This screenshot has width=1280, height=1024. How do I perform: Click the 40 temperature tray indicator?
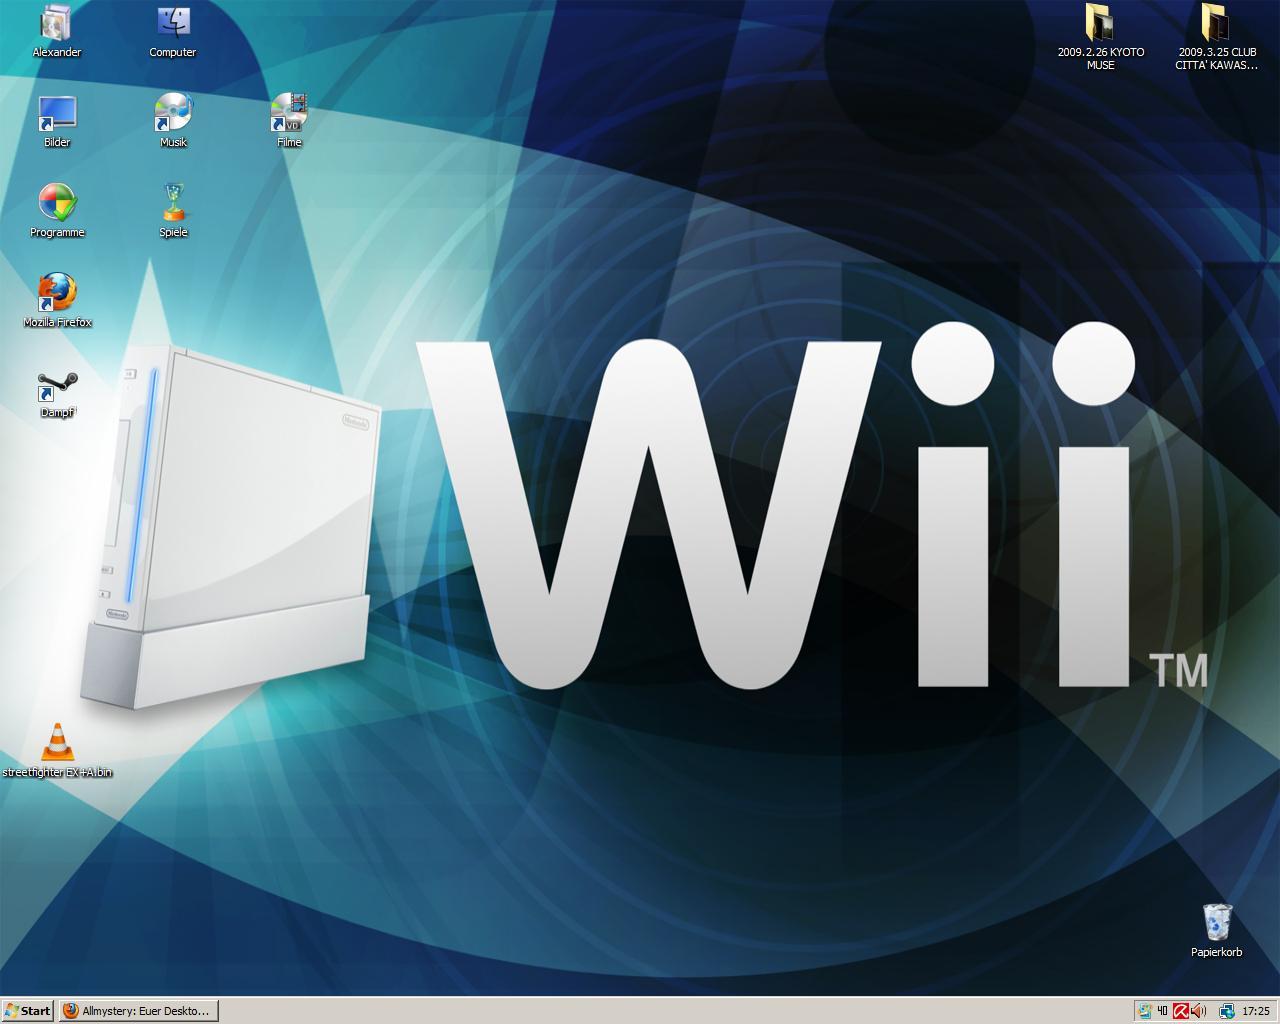pos(1162,1011)
